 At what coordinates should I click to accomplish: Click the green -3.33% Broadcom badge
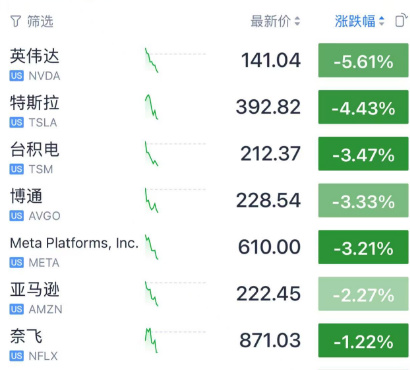tap(363, 200)
